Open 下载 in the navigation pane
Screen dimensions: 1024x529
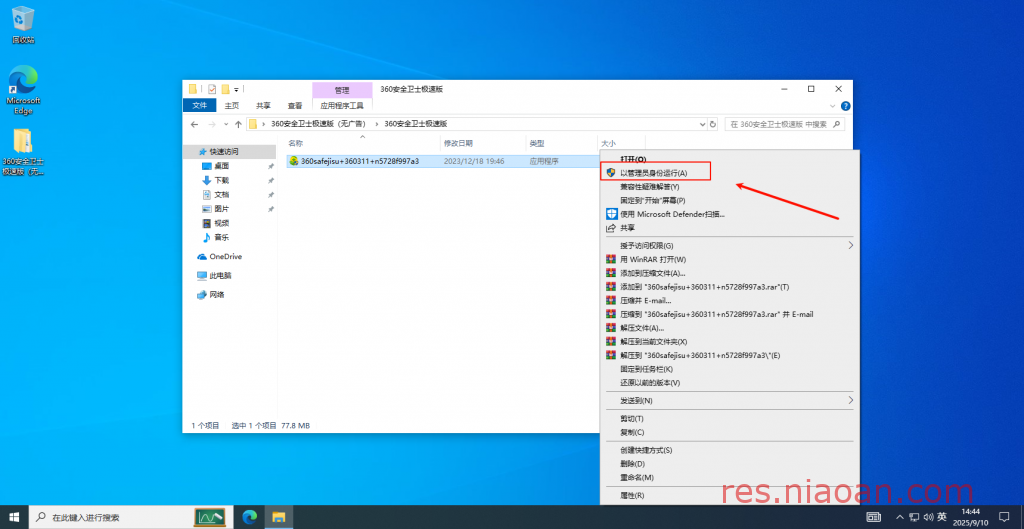(221, 180)
